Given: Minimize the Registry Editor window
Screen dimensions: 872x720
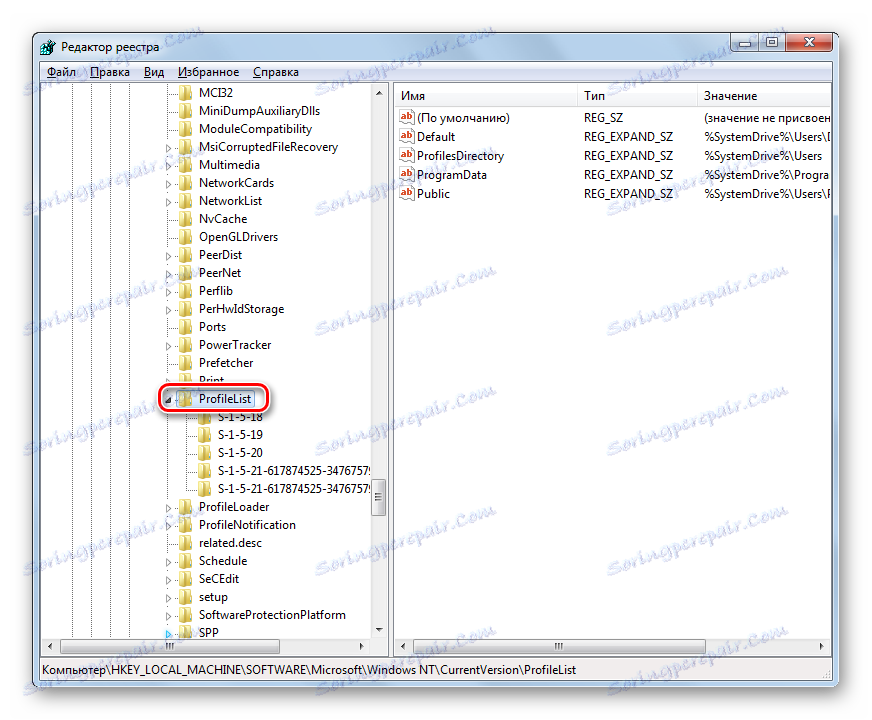Looking at the screenshot, I should tap(745, 42).
